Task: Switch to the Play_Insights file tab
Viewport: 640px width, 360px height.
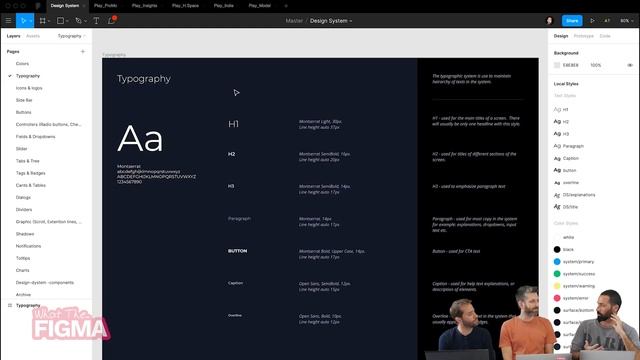Action: (144, 6)
